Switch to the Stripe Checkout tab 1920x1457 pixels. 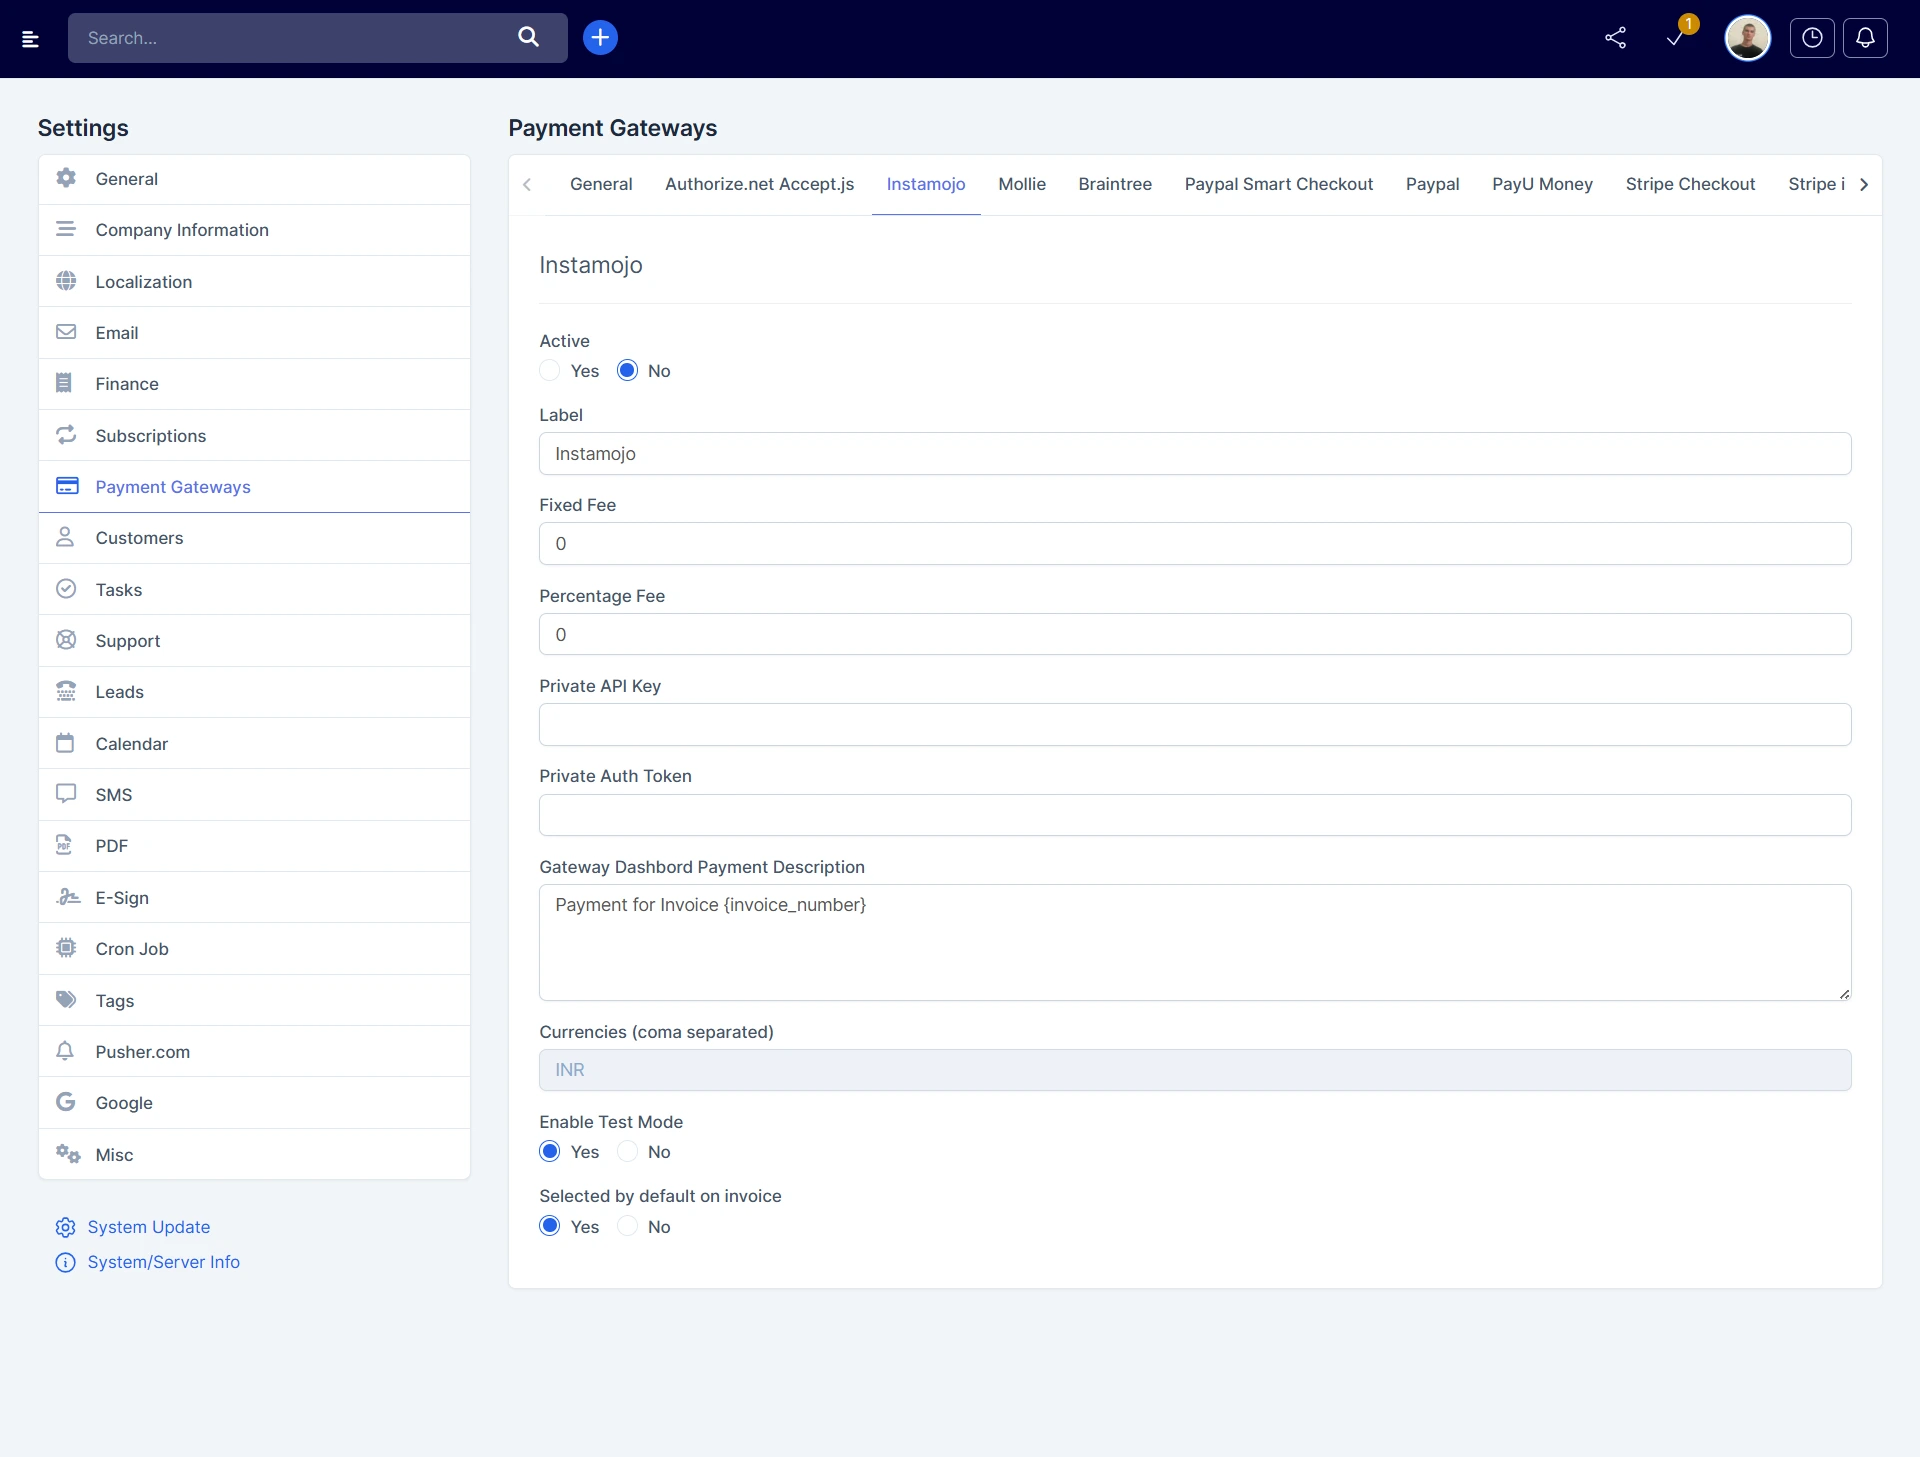click(1689, 184)
